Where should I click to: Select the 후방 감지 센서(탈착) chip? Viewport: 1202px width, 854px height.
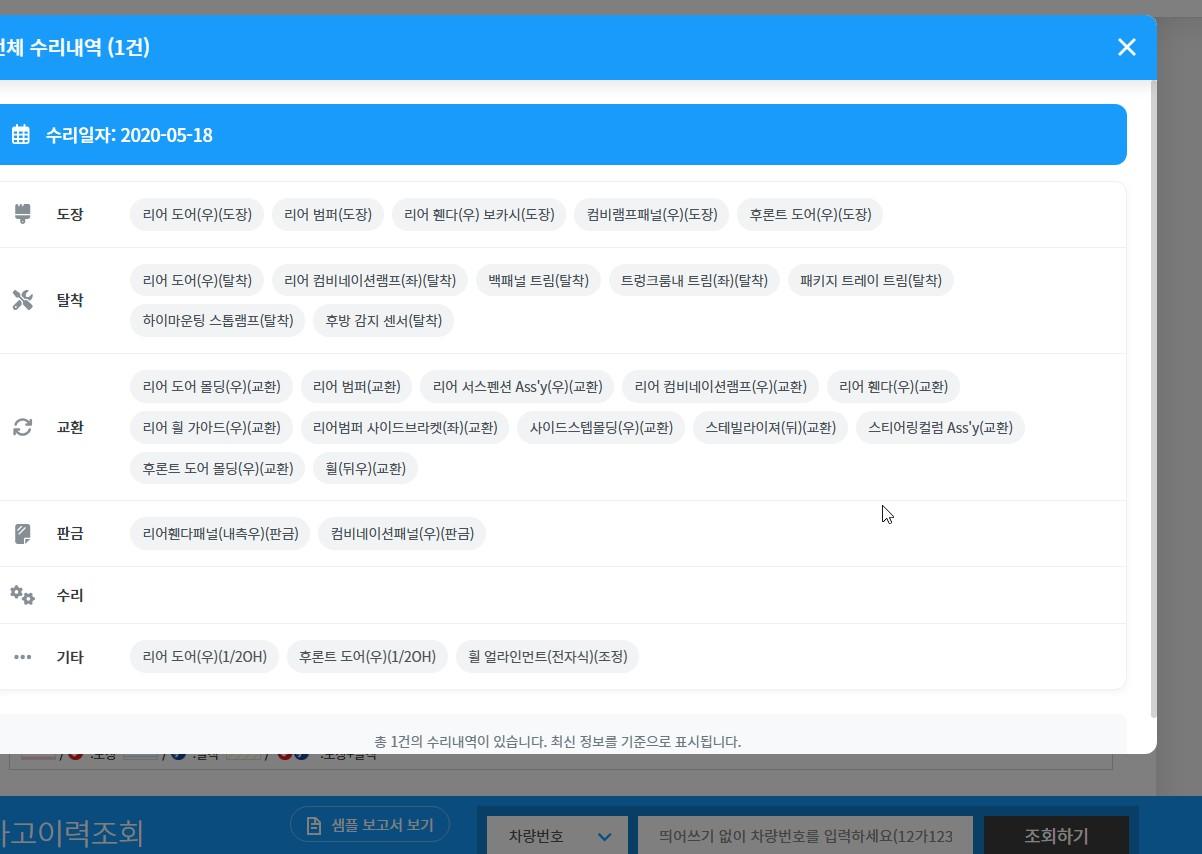tap(384, 321)
